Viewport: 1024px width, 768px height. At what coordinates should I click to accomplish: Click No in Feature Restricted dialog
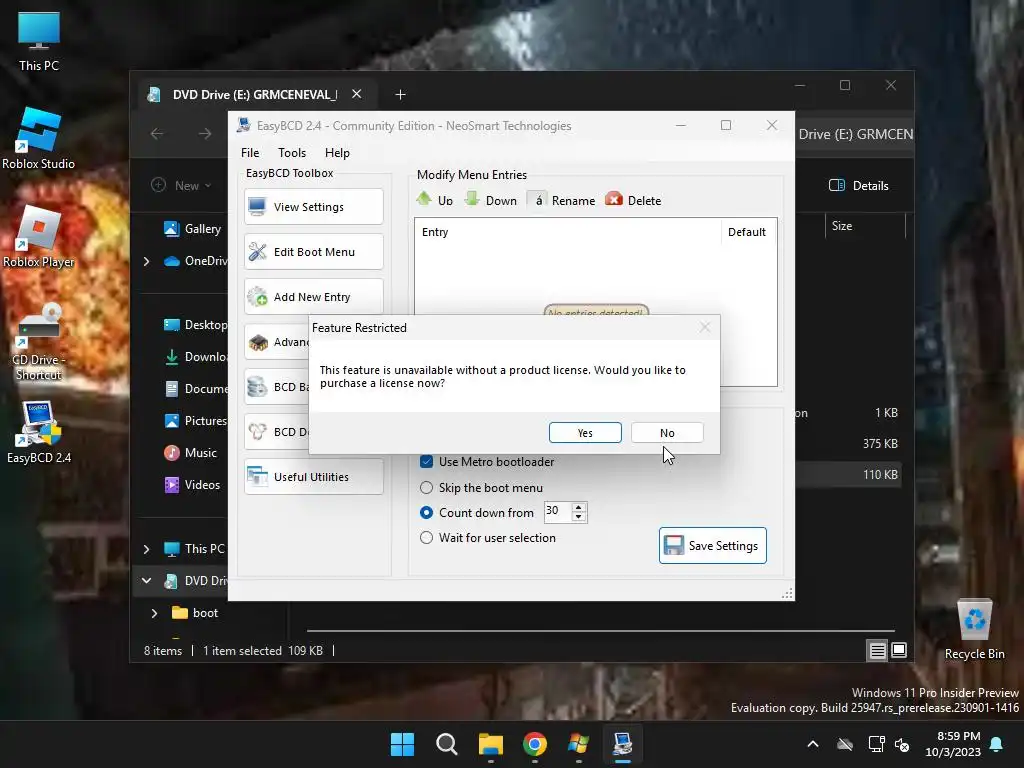pyautogui.click(x=667, y=432)
